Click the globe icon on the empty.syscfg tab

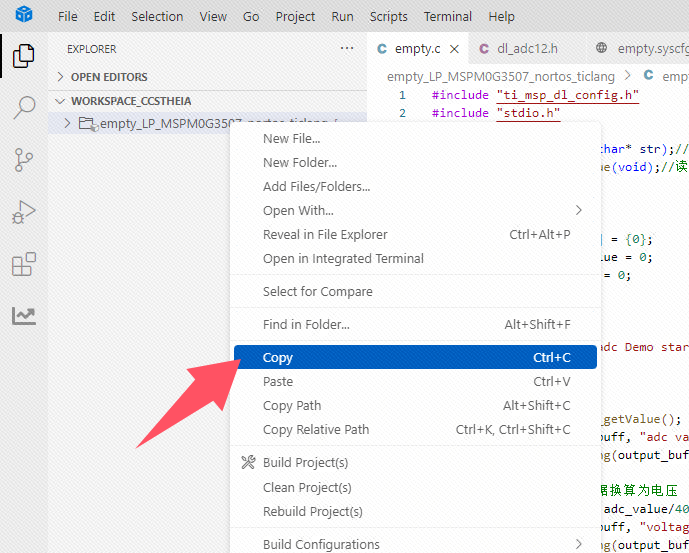(x=602, y=48)
